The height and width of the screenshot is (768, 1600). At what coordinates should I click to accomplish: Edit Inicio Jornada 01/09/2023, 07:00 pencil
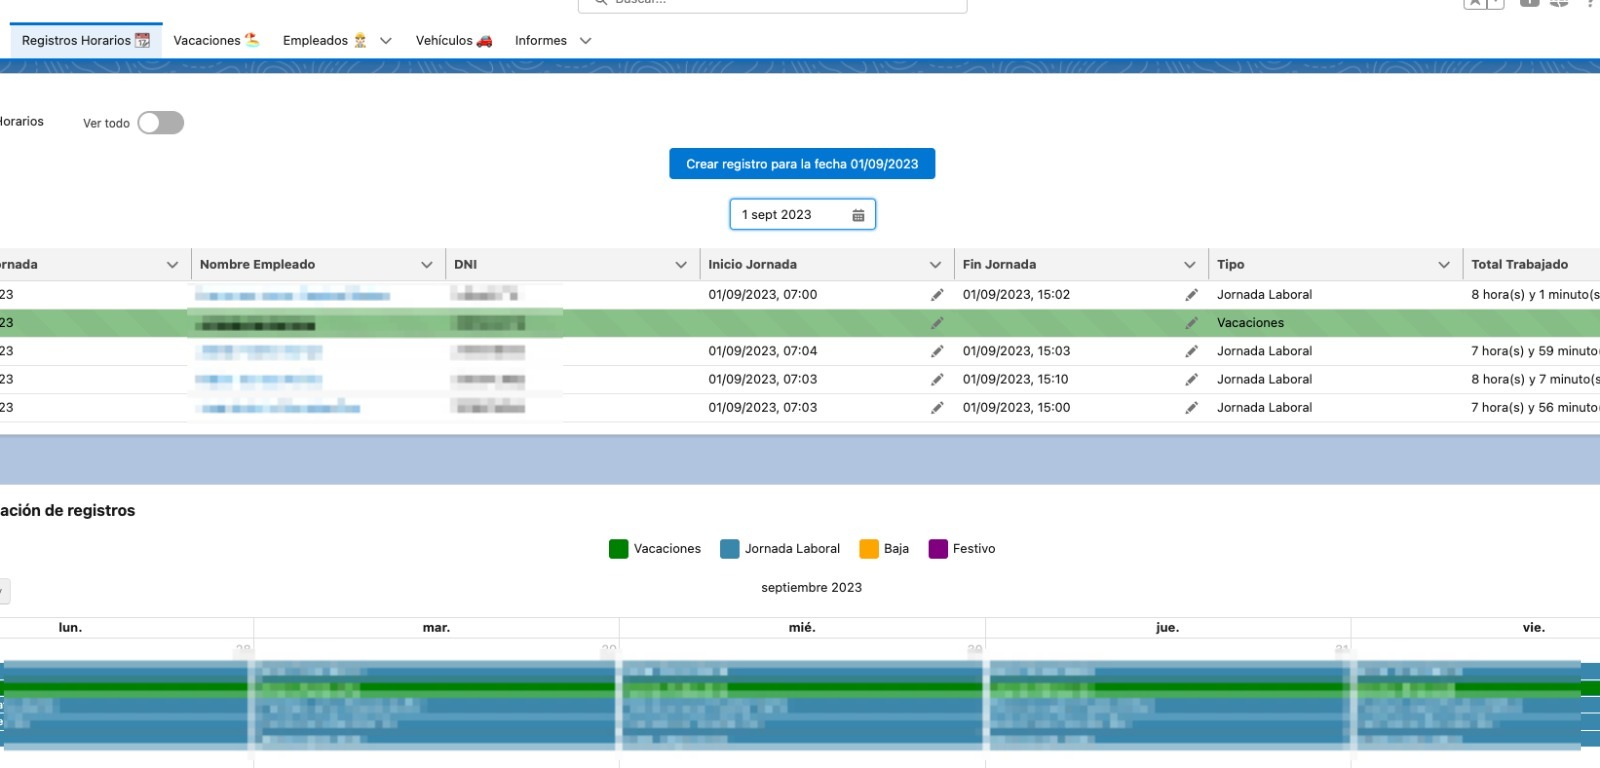tap(937, 295)
